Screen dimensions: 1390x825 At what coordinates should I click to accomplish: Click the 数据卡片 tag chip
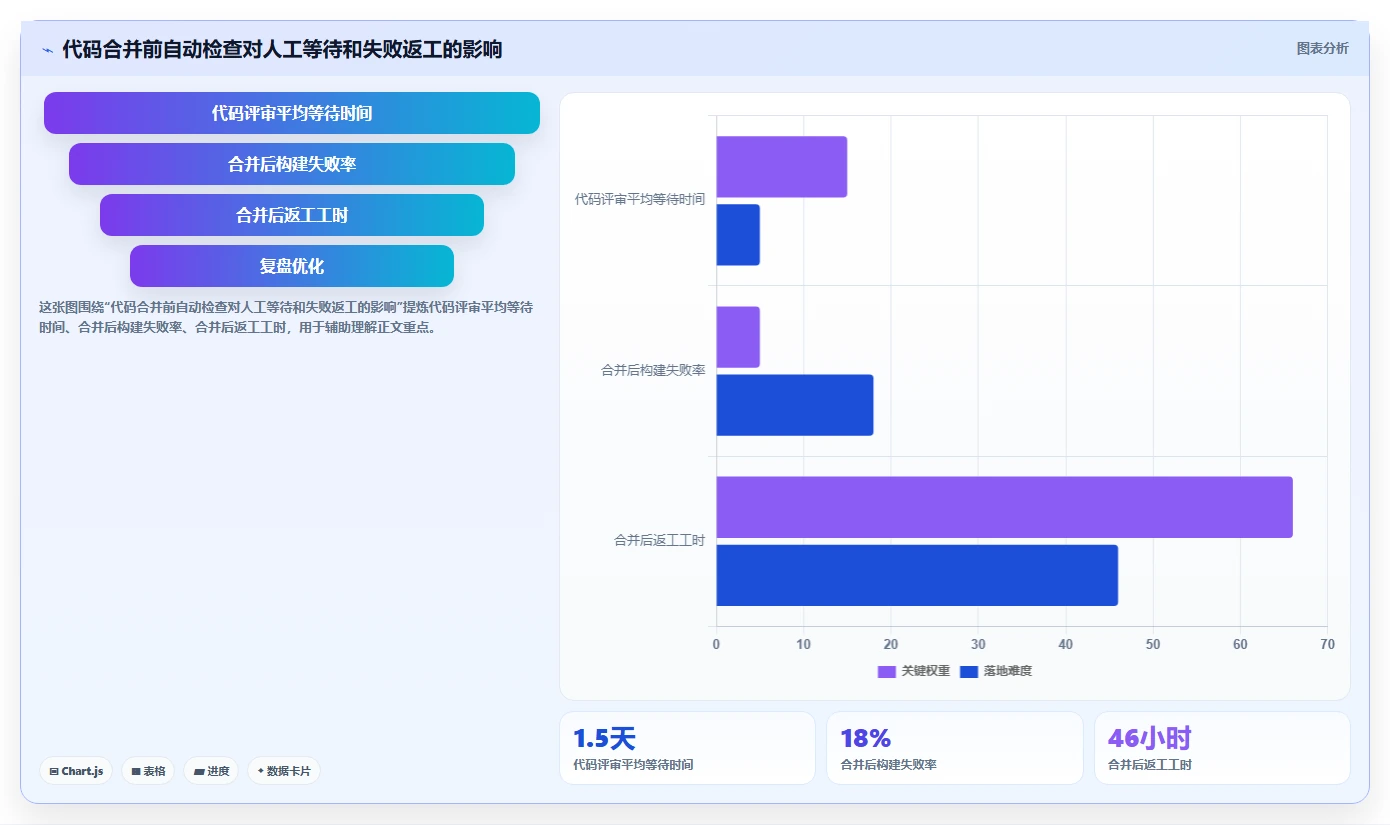click(x=284, y=771)
